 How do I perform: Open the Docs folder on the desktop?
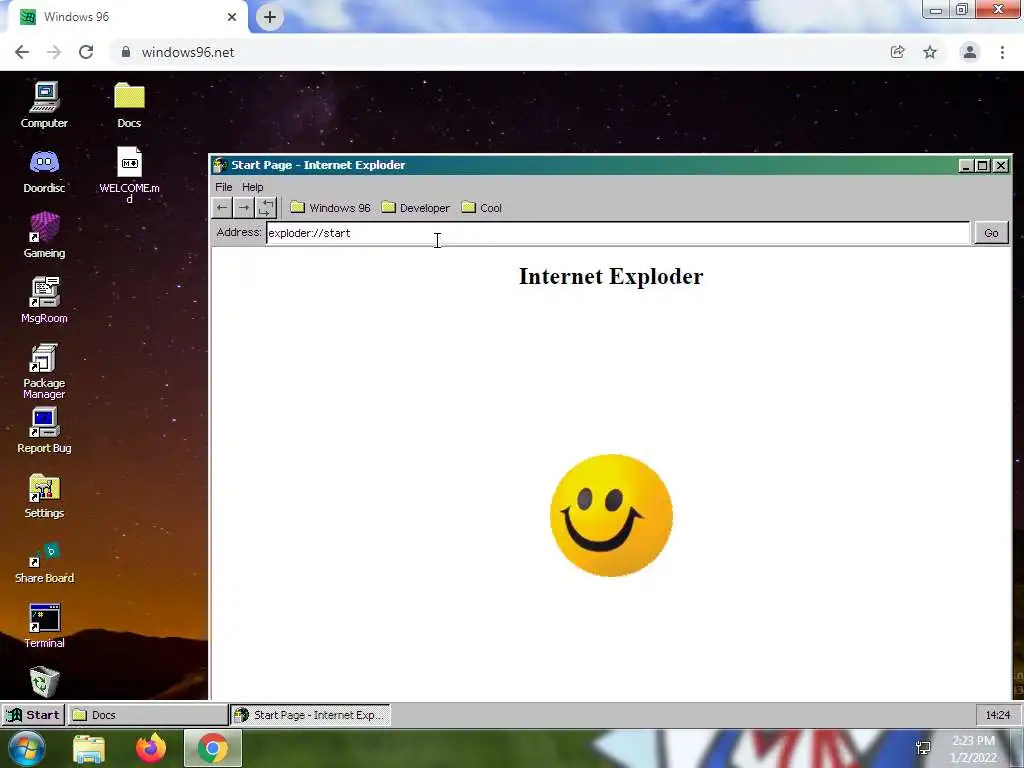coord(129,104)
